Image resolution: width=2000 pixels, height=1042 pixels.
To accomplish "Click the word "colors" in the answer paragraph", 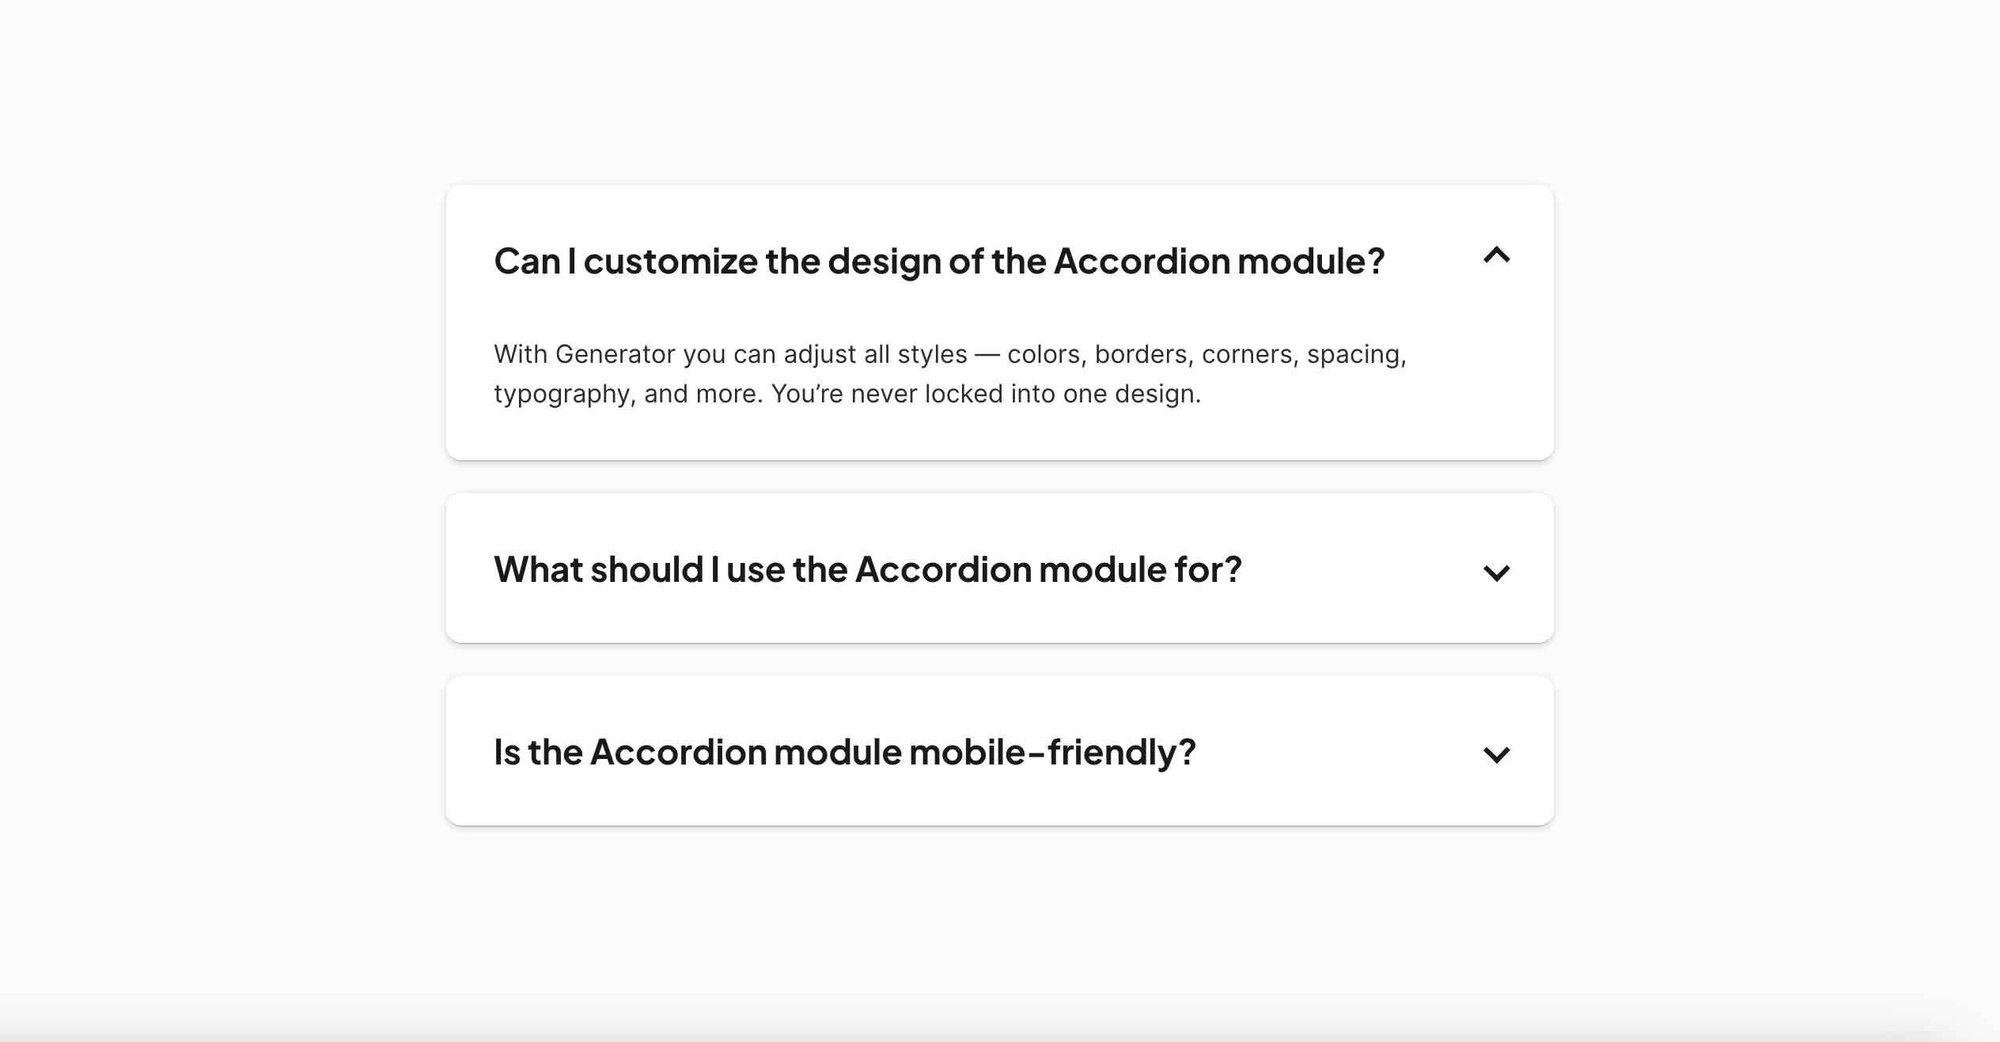I will [x=1044, y=355].
